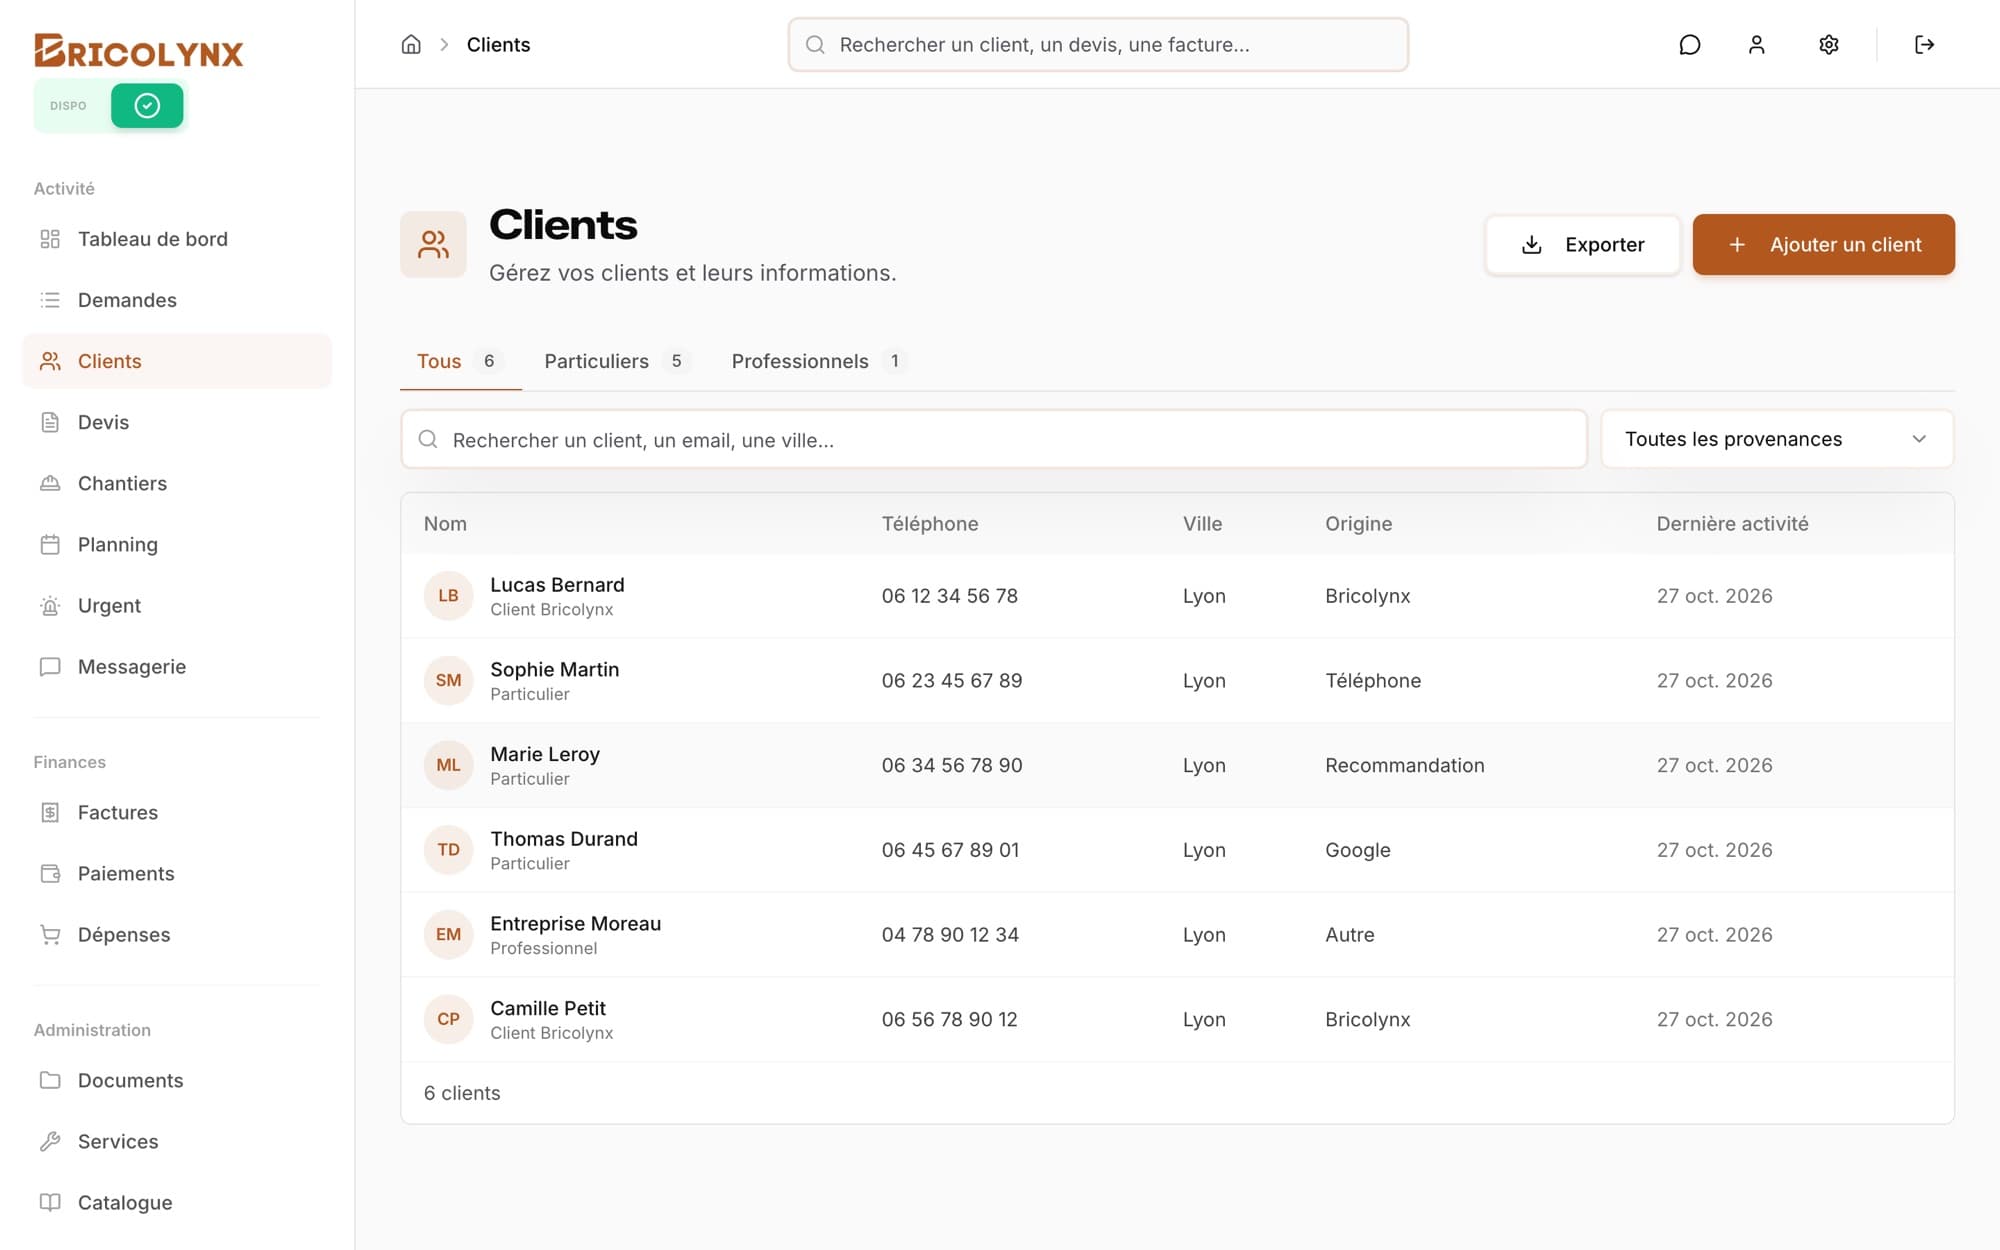The image size is (2000, 1250).
Task: Open the Planning calendar section
Action: point(177,544)
